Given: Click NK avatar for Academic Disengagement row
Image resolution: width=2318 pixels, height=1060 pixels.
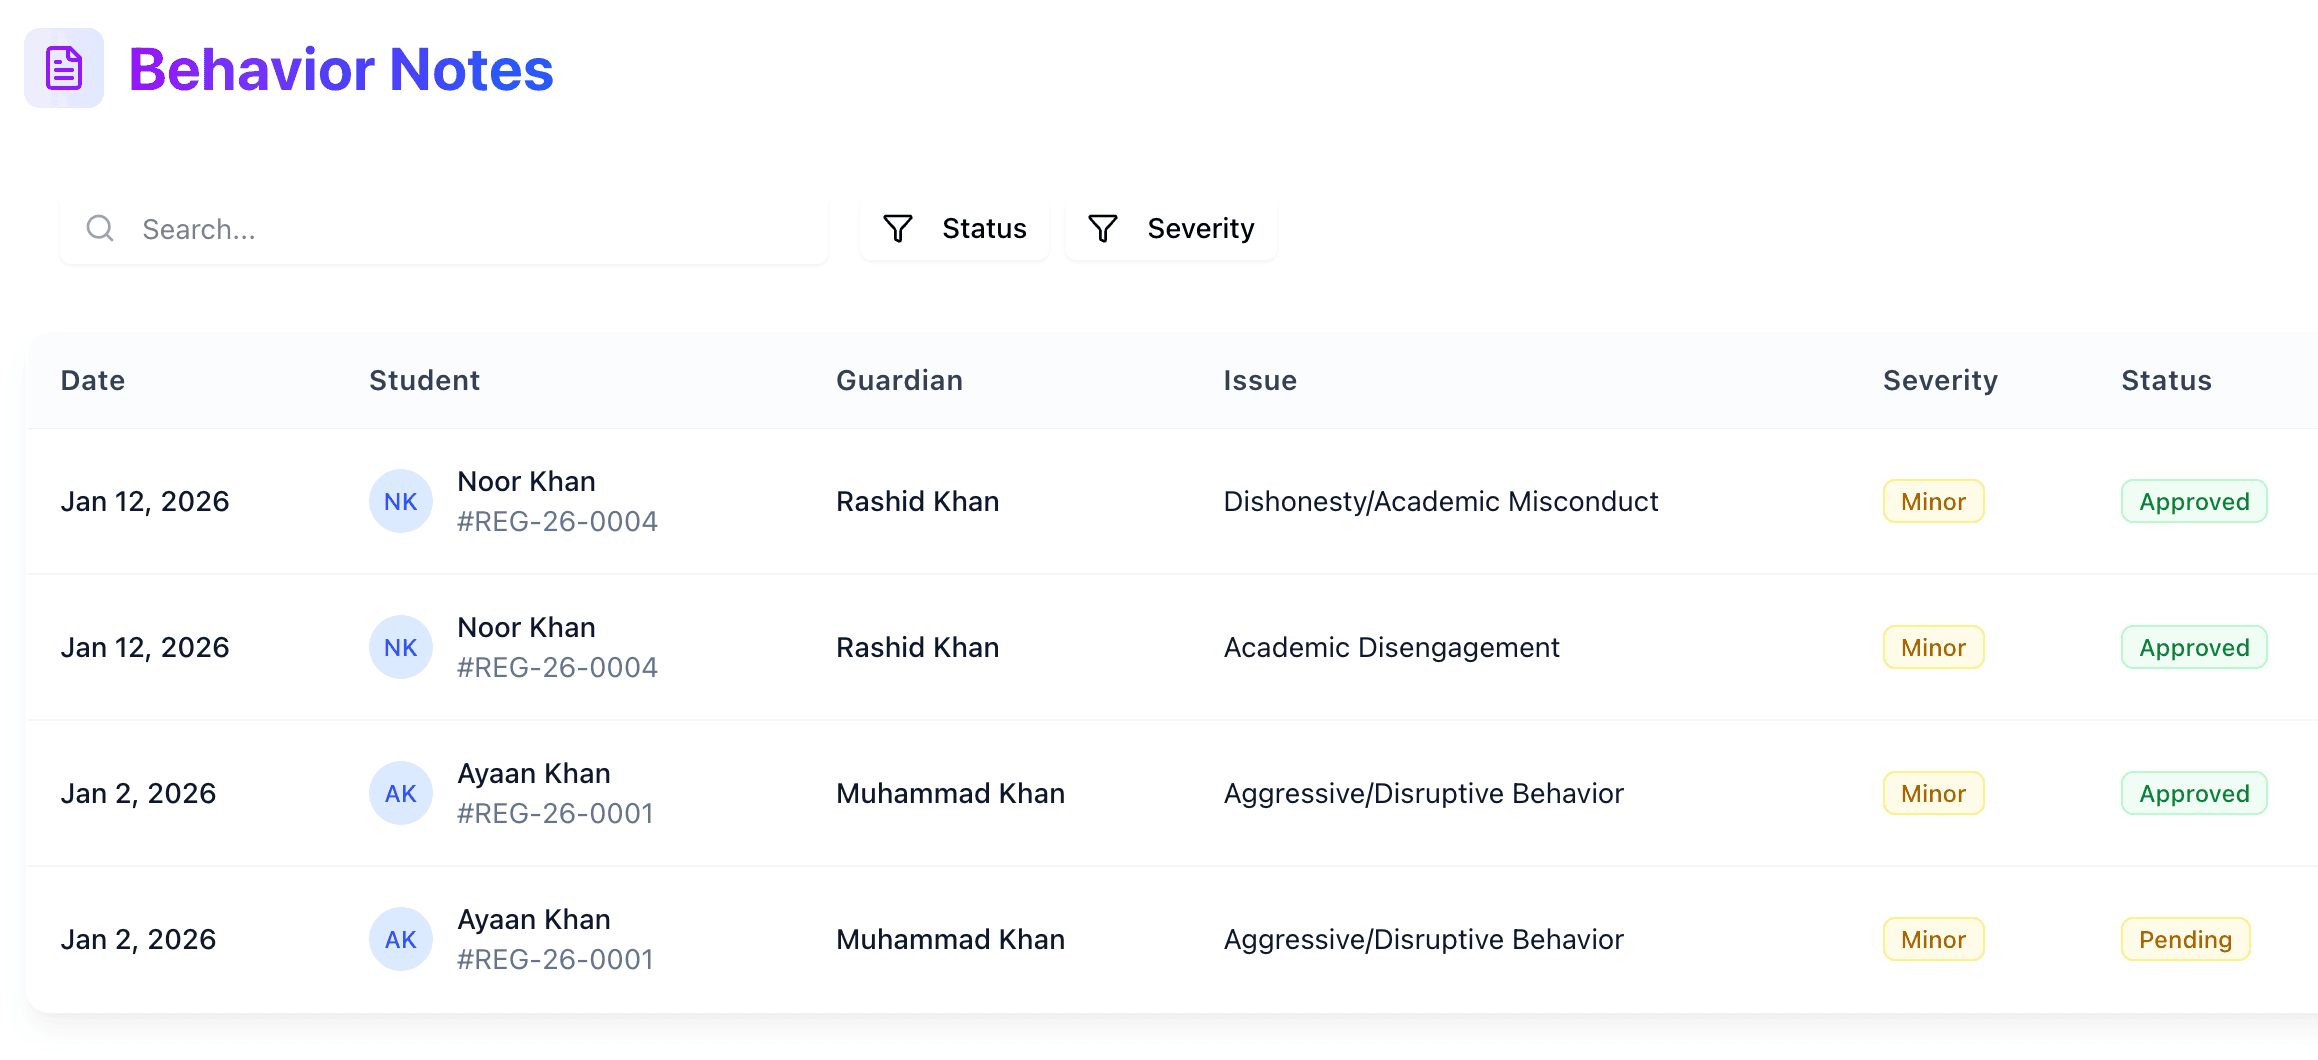Looking at the screenshot, I should [400, 647].
